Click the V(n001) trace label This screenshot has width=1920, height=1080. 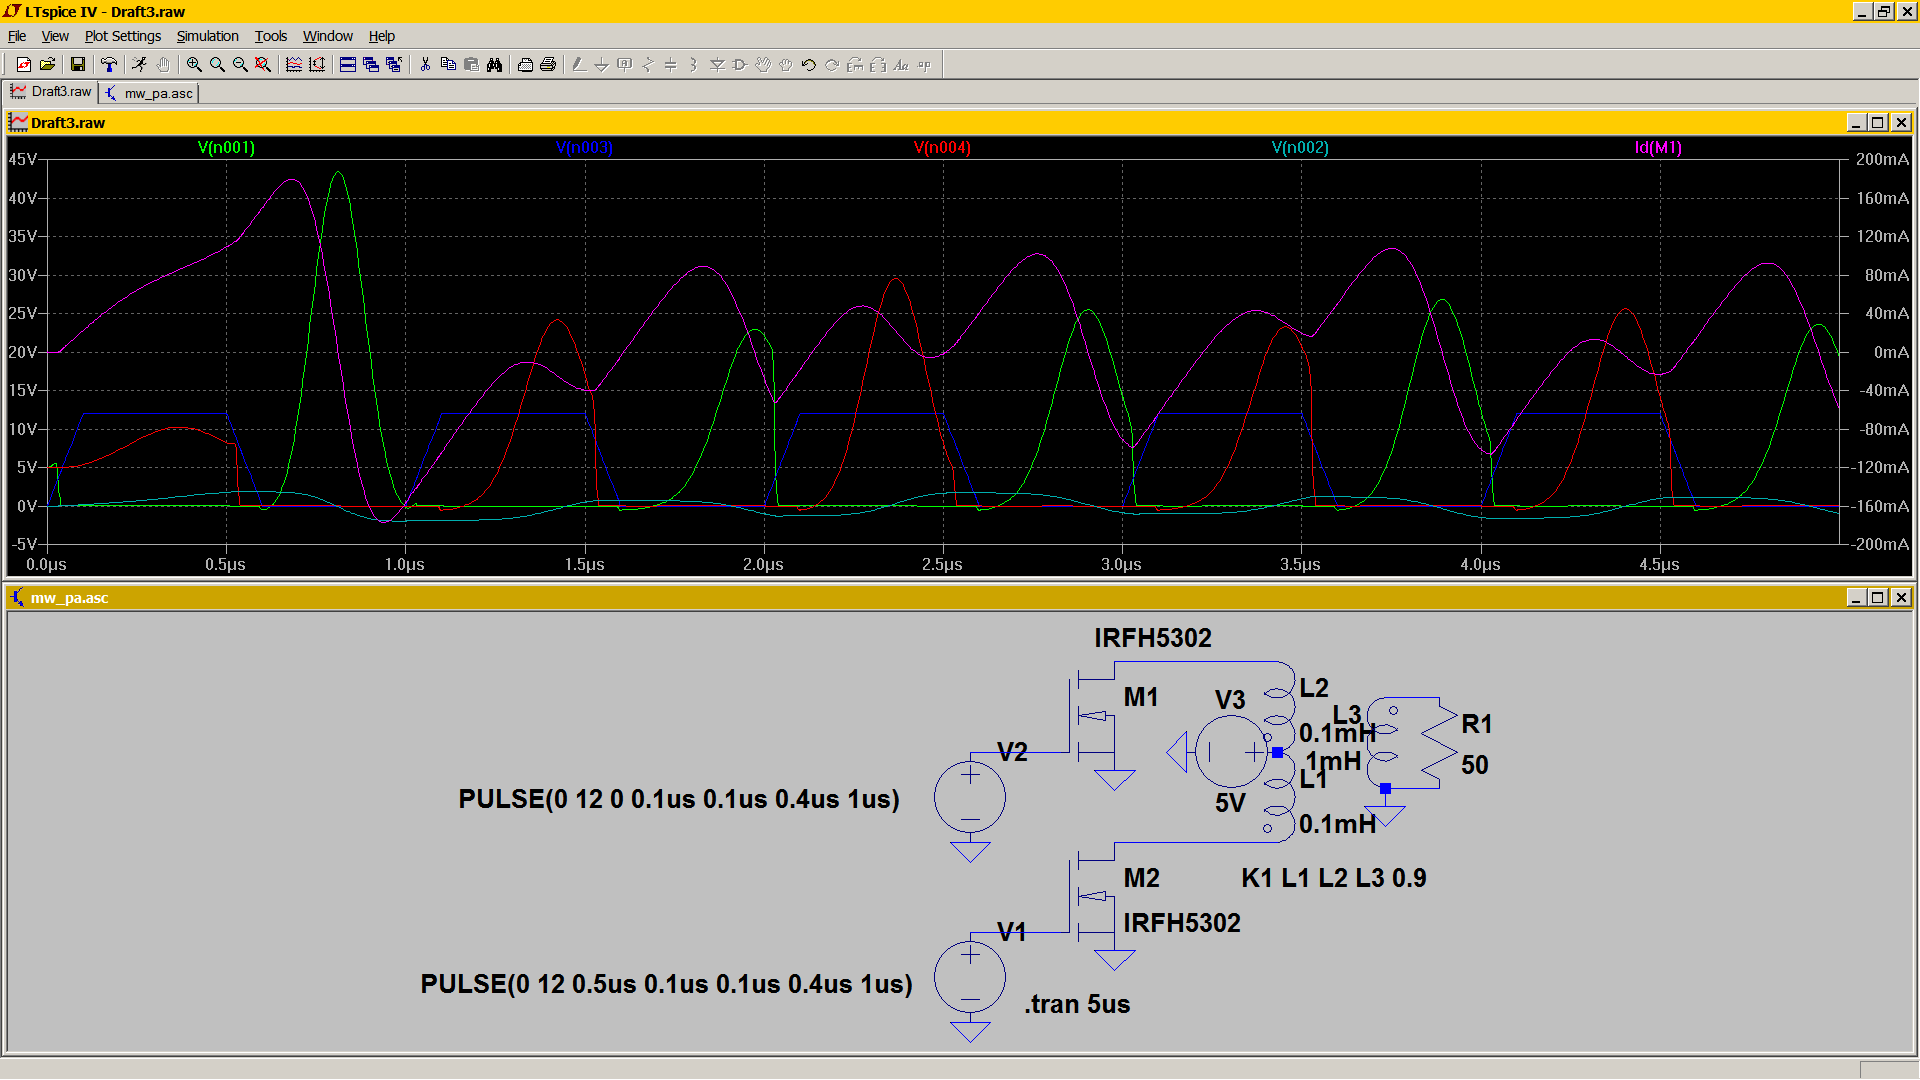(x=226, y=148)
